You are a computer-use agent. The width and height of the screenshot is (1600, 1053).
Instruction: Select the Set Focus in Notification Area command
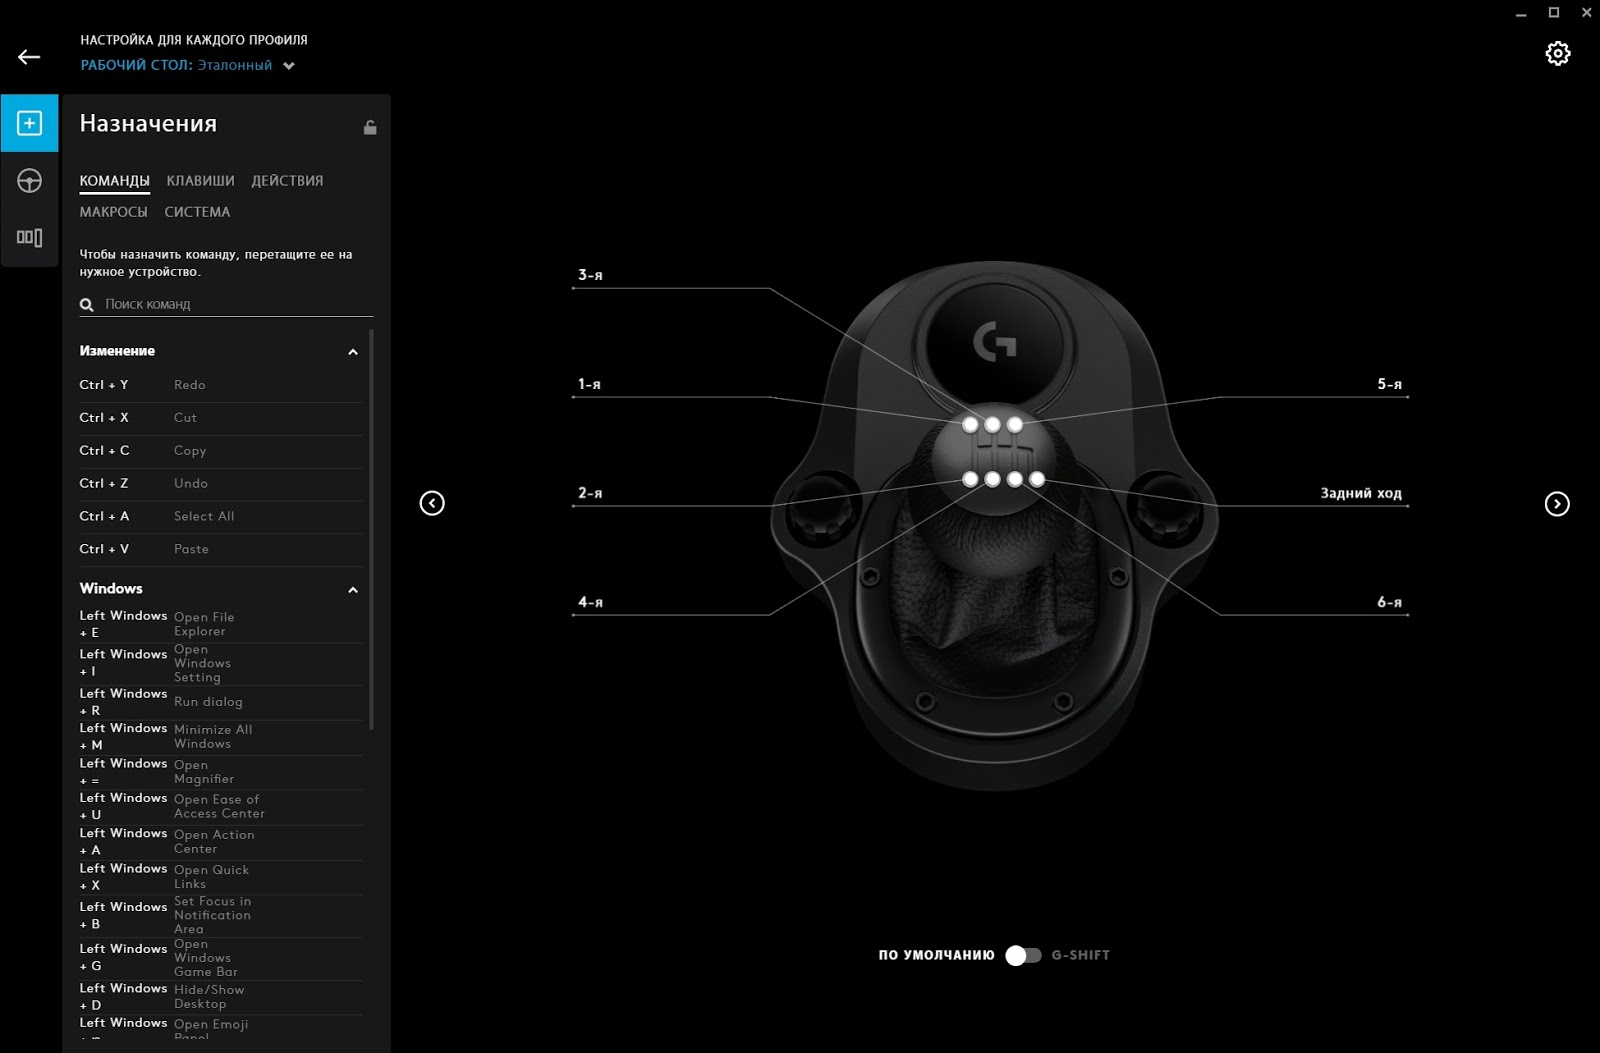pyautogui.click(x=221, y=915)
